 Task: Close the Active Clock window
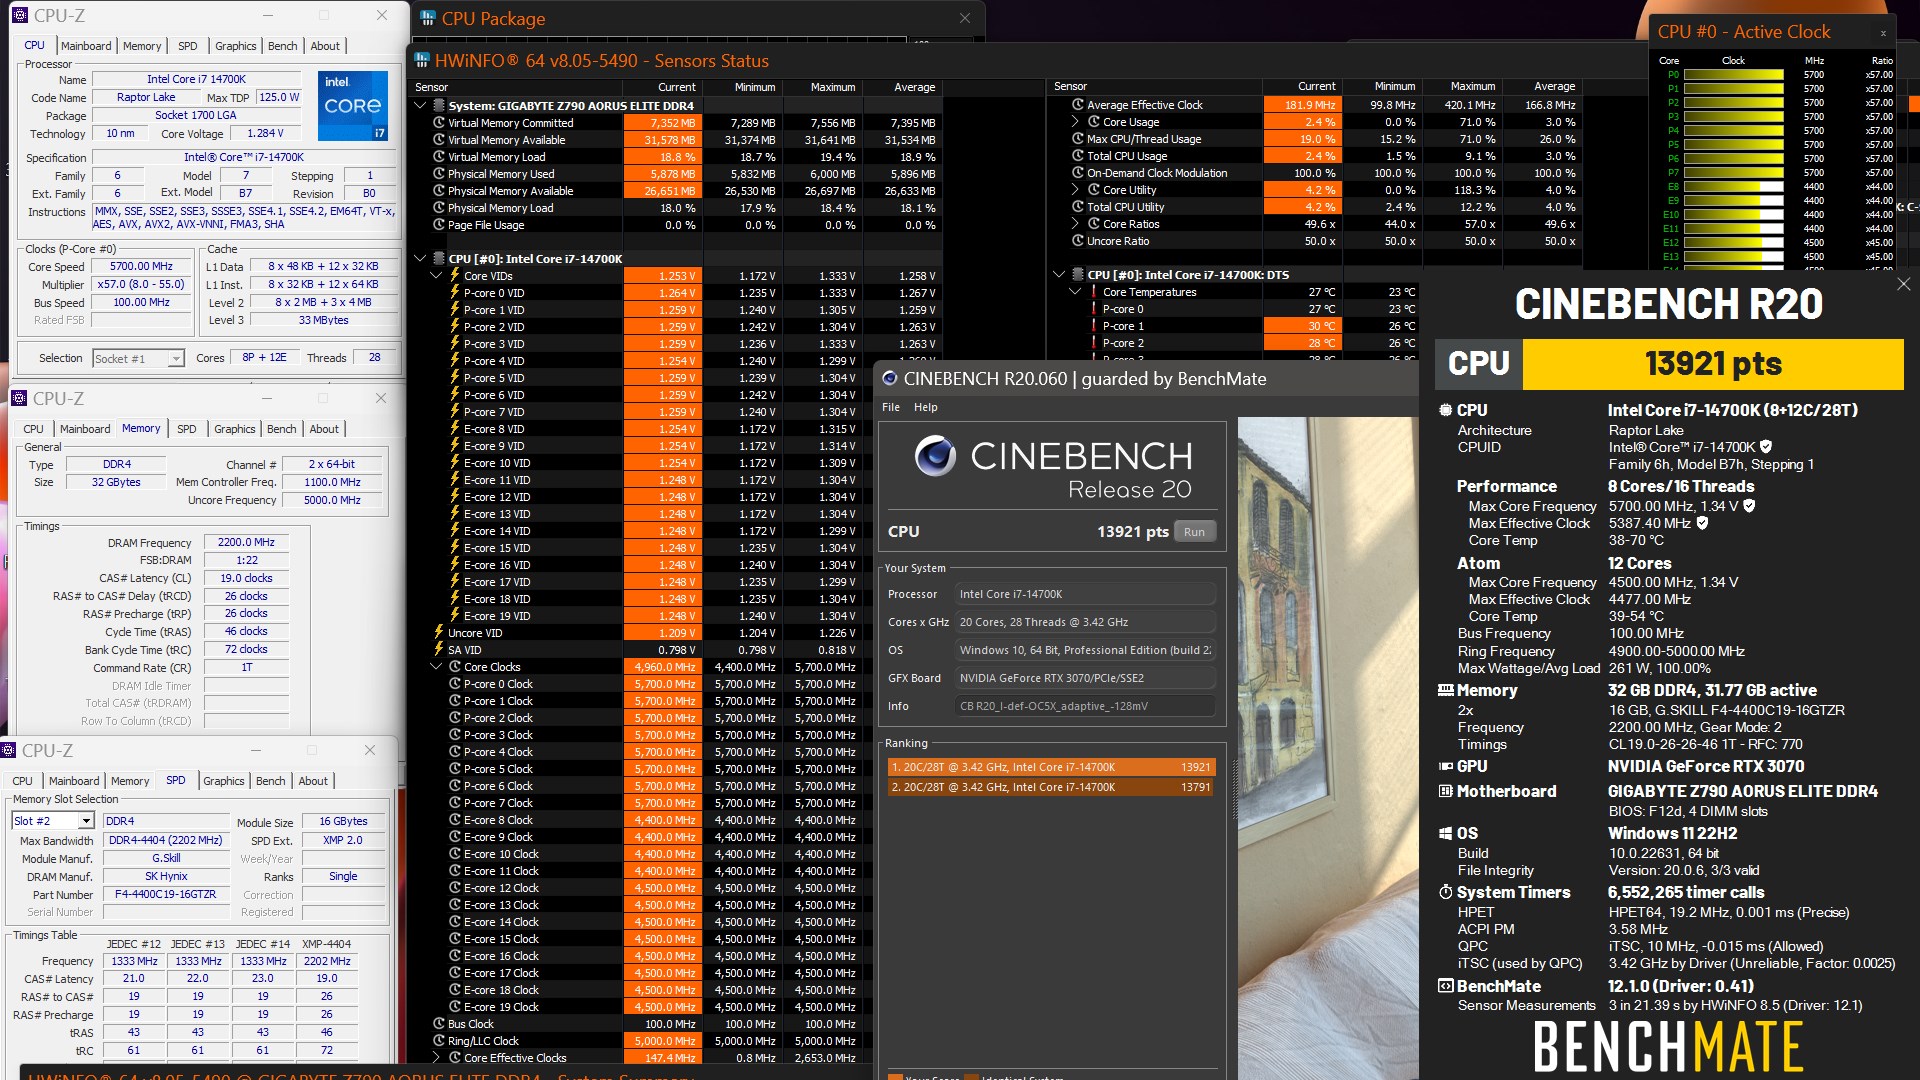(x=1883, y=33)
